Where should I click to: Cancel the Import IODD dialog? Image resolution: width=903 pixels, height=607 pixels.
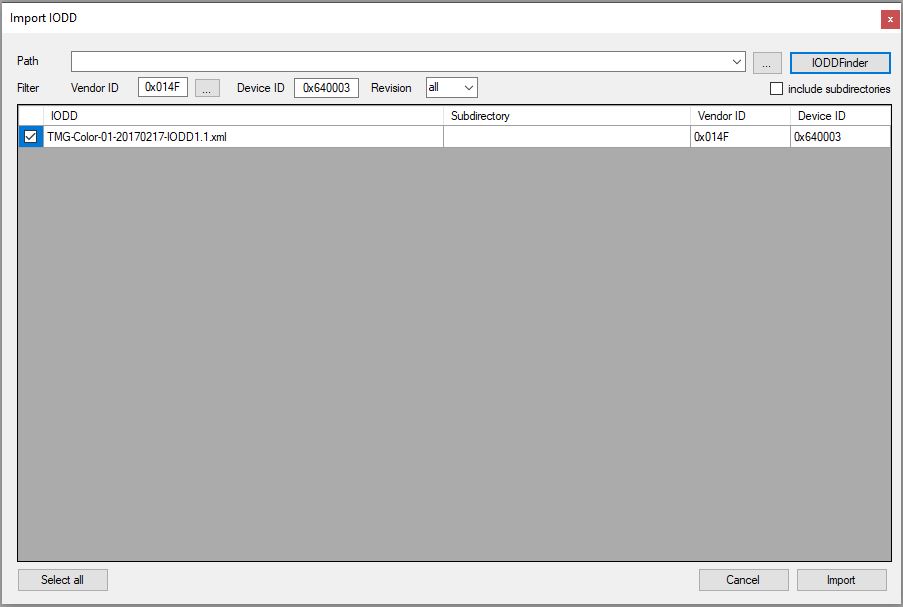(743, 579)
